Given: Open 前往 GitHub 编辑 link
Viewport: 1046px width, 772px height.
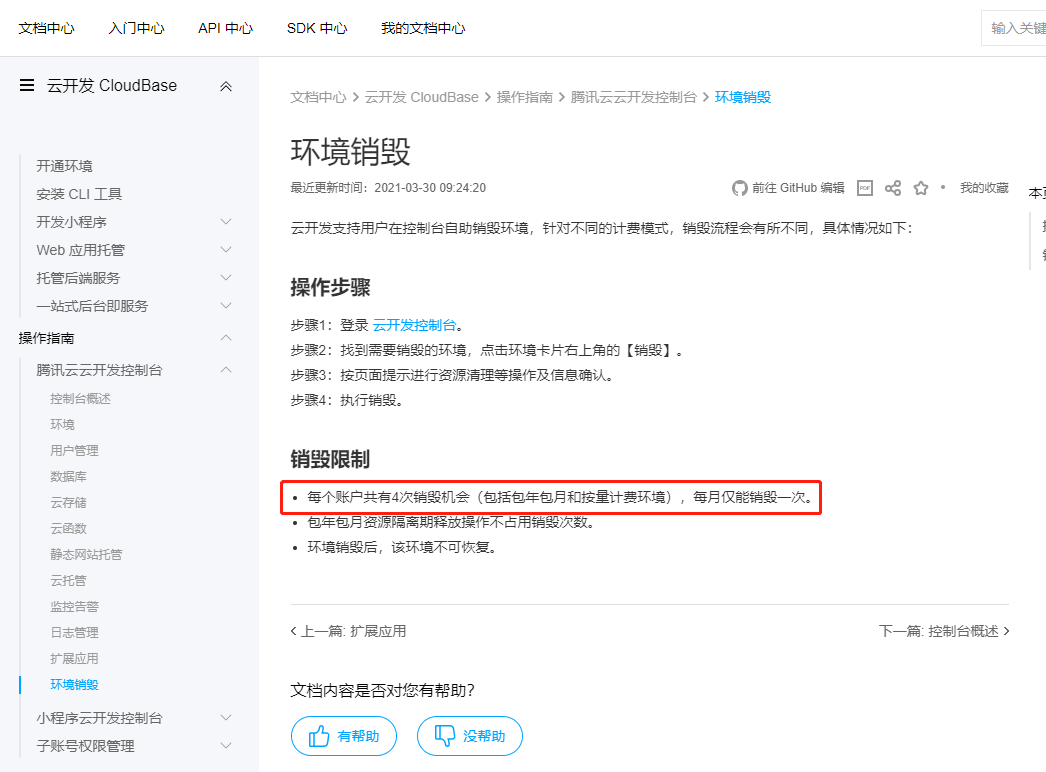Looking at the screenshot, I should click(798, 188).
